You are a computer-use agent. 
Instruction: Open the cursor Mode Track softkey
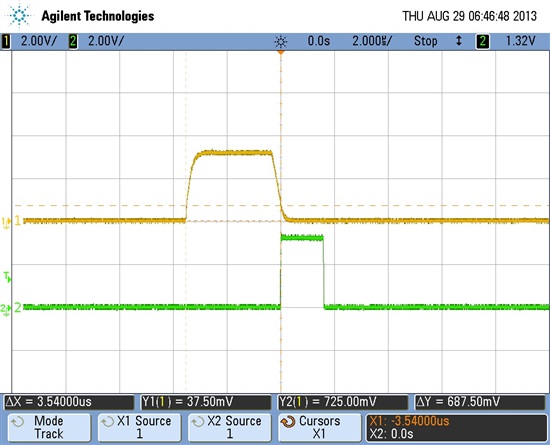coord(49,427)
